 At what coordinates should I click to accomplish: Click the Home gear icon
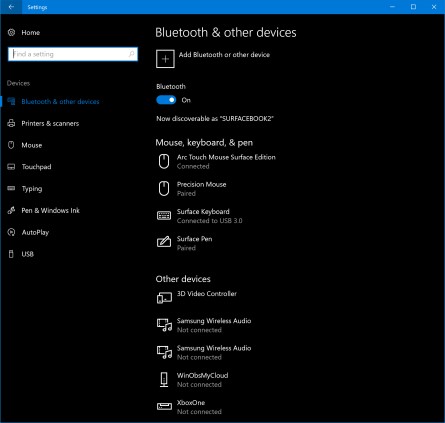(11, 32)
